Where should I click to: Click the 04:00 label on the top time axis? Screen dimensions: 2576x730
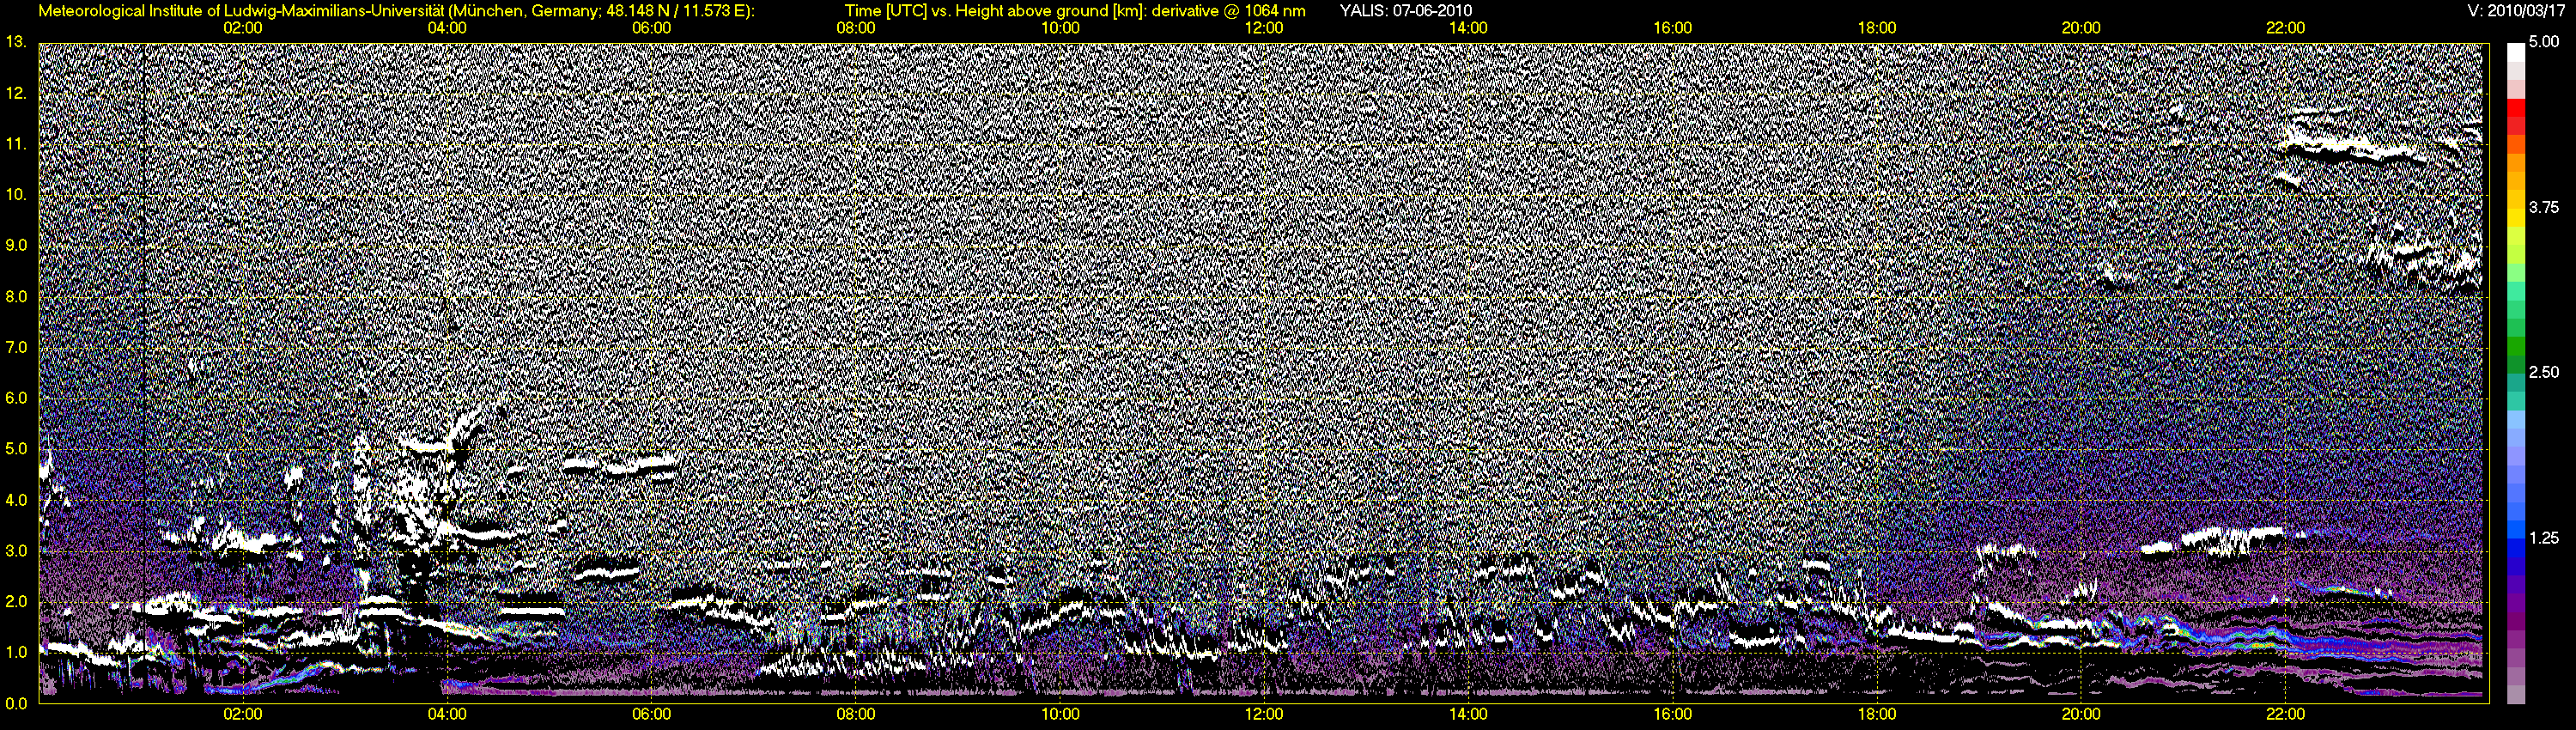pyautogui.click(x=447, y=28)
